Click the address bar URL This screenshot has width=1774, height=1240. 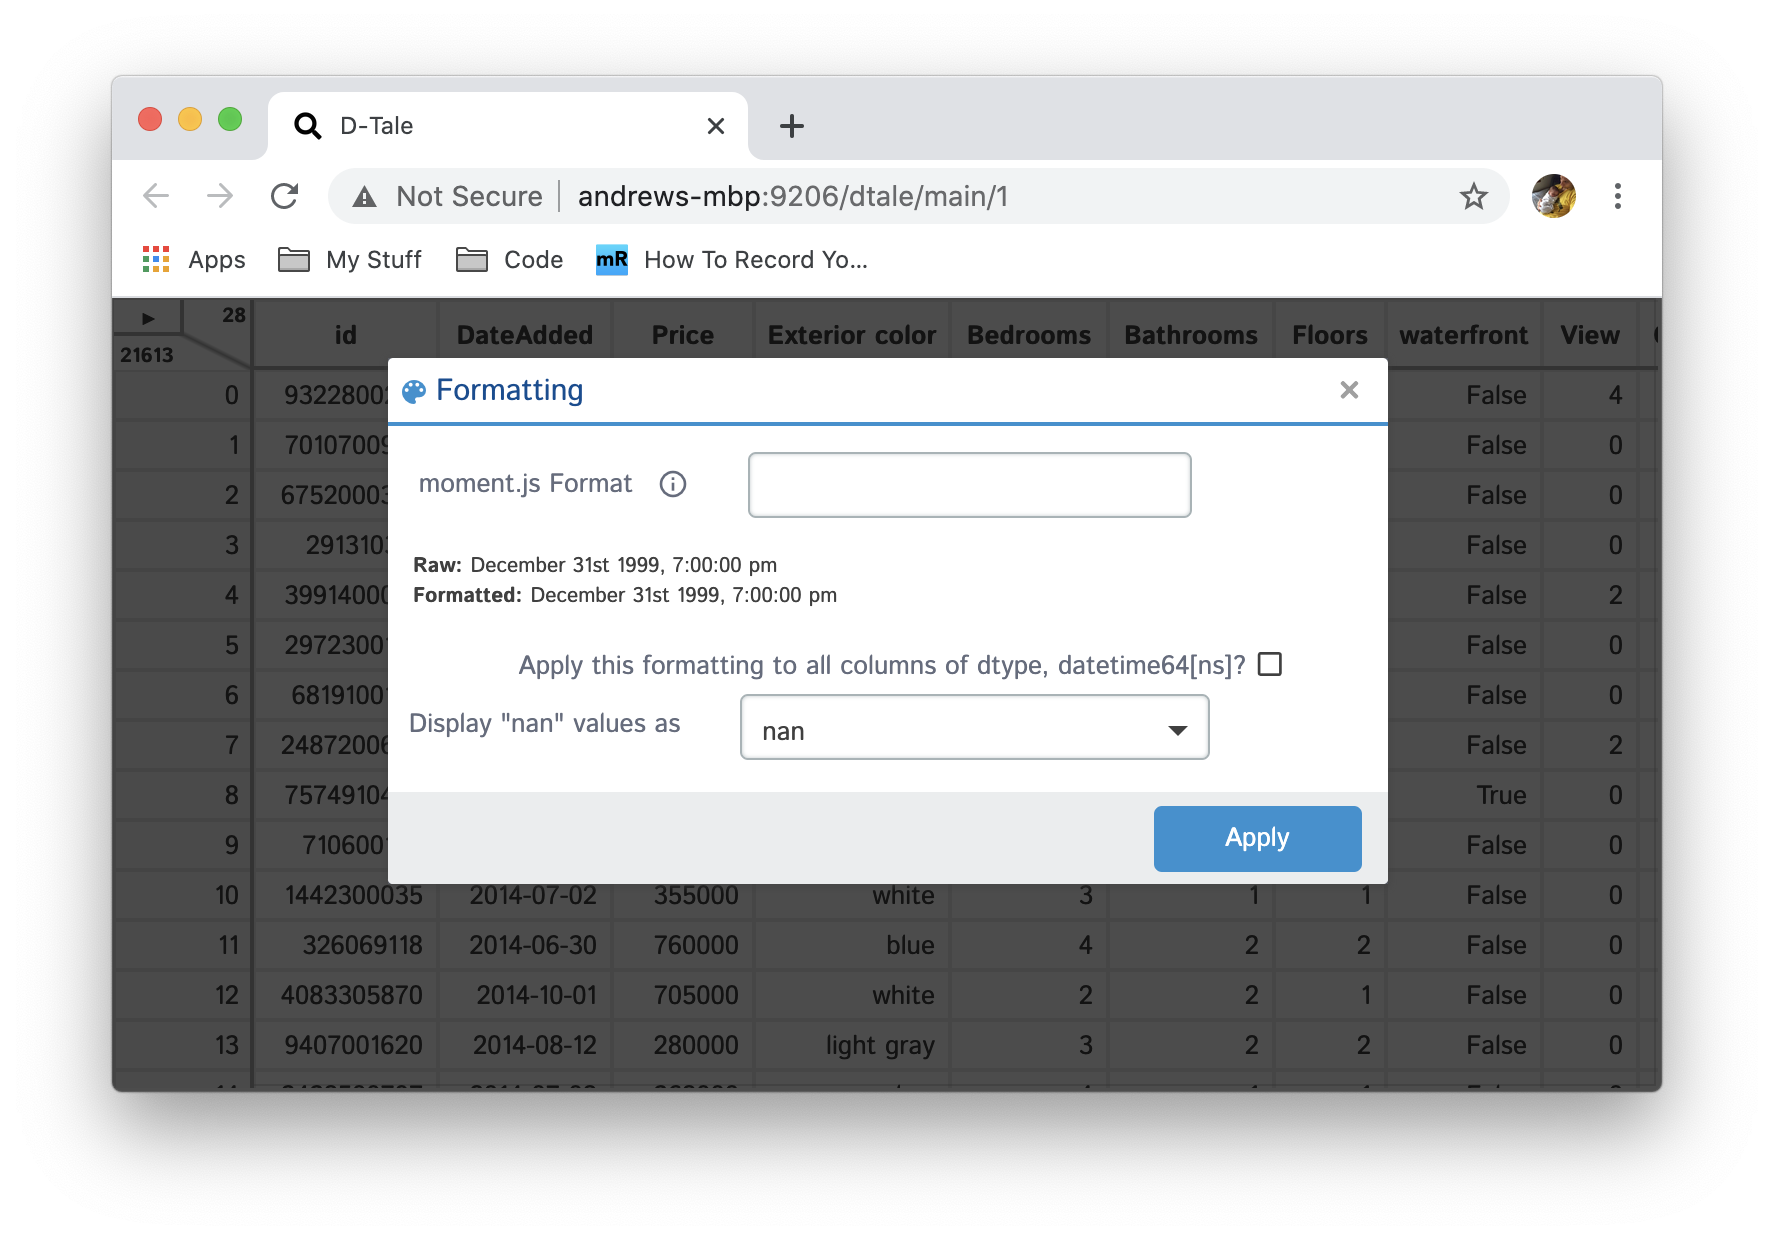tap(792, 196)
